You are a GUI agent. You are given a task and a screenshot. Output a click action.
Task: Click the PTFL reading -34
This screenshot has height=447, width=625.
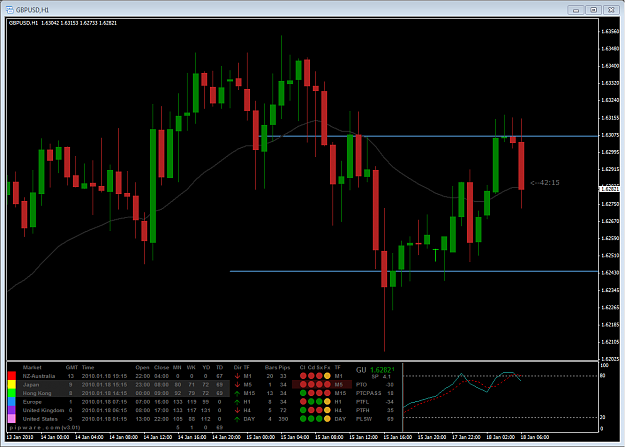[x=389, y=402]
